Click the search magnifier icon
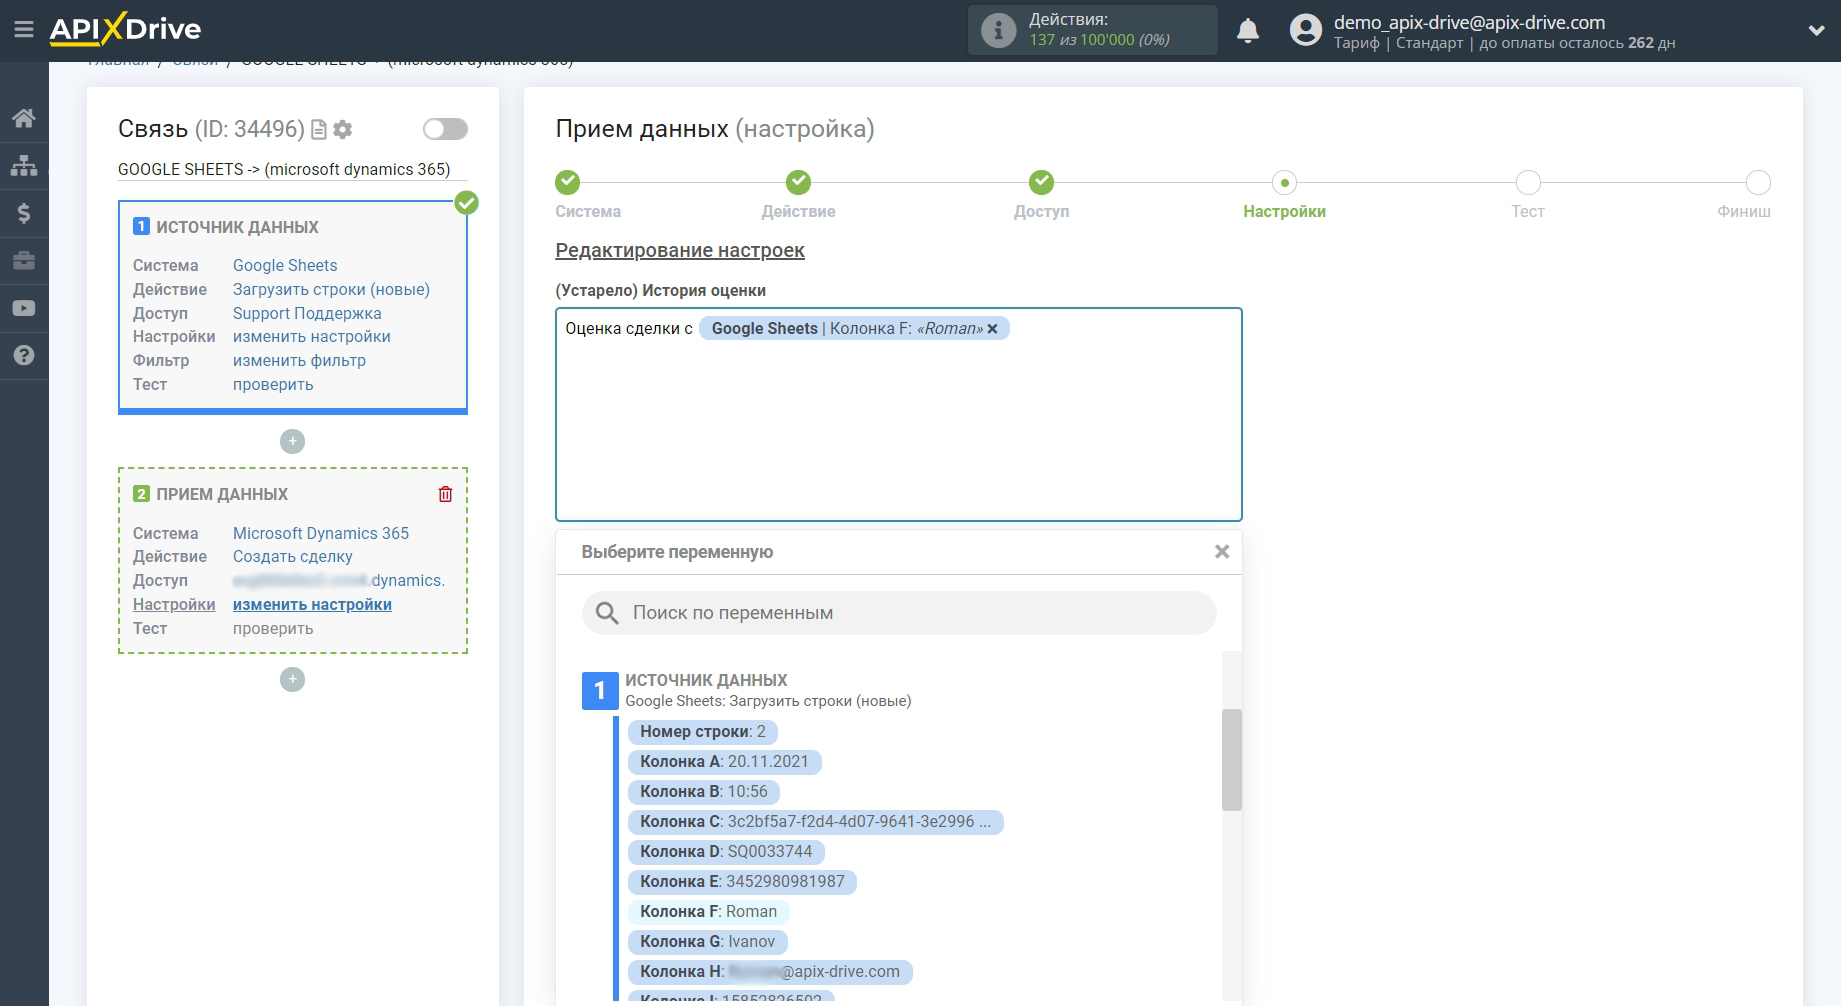Image resolution: width=1841 pixels, height=1006 pixels. (x=607, y=613)
